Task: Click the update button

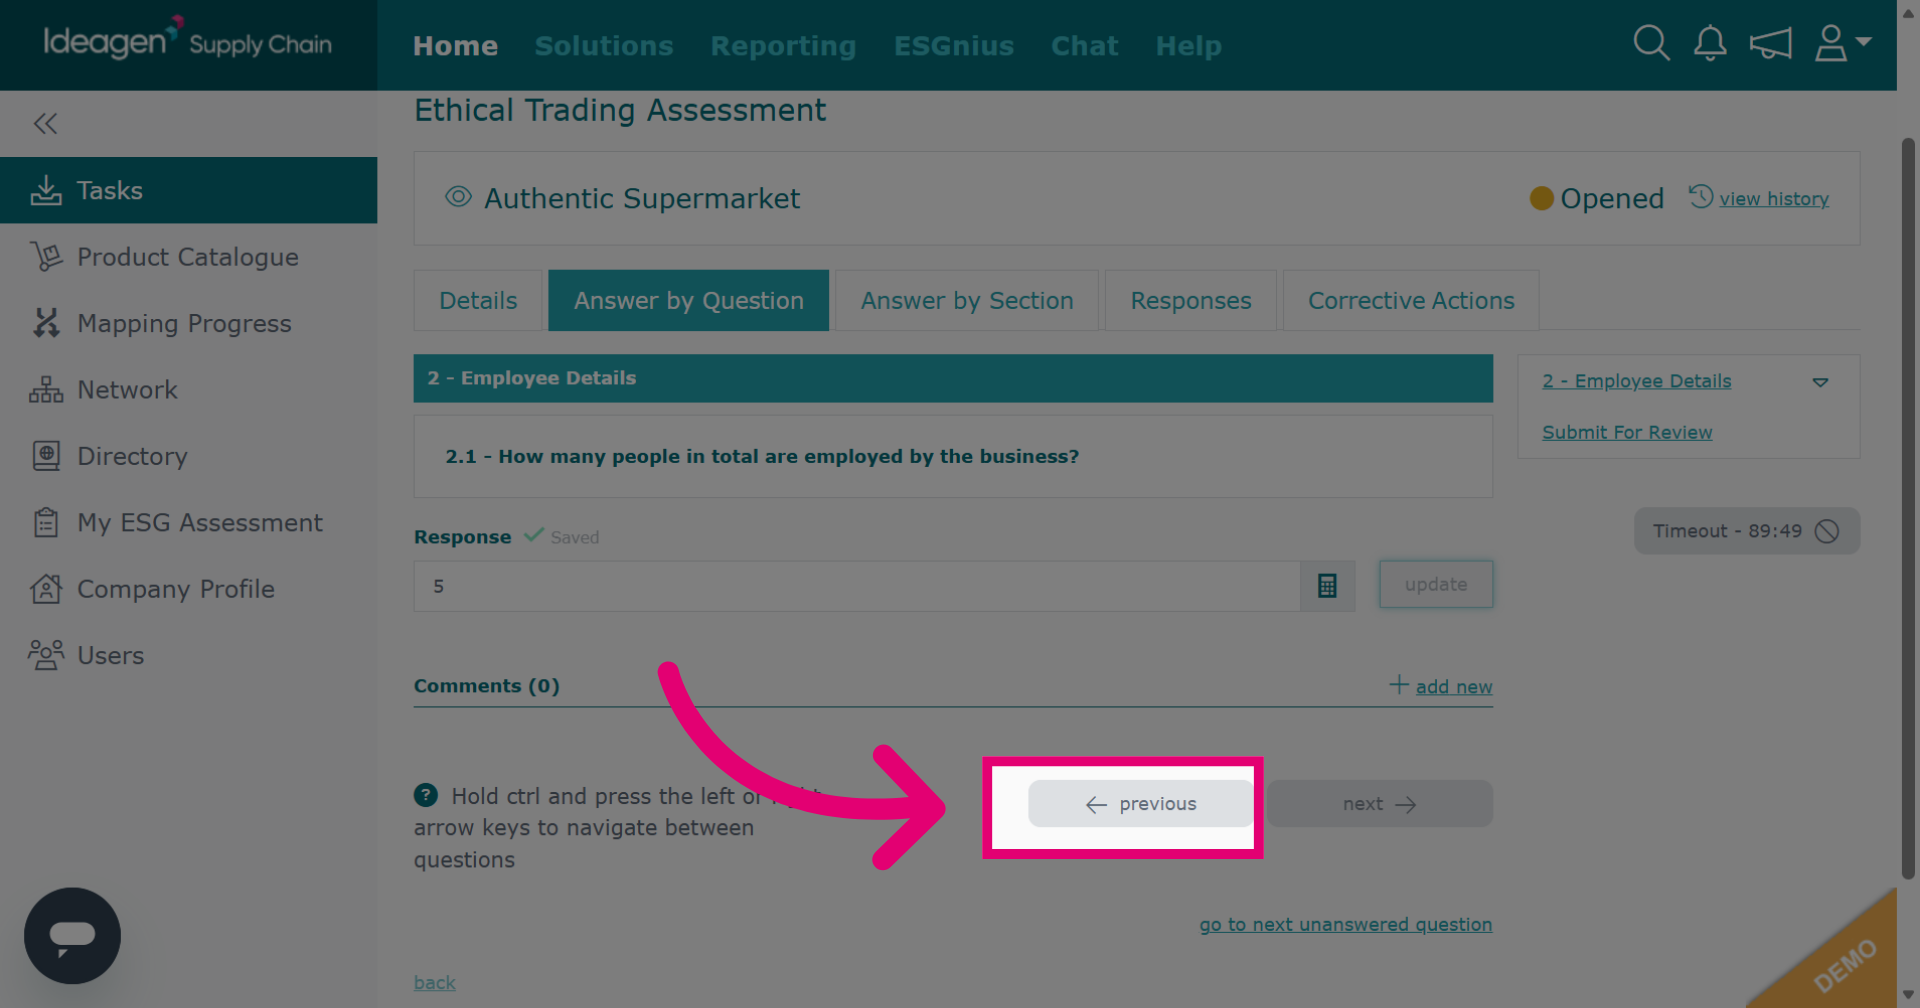Action: click(1436, 584)
